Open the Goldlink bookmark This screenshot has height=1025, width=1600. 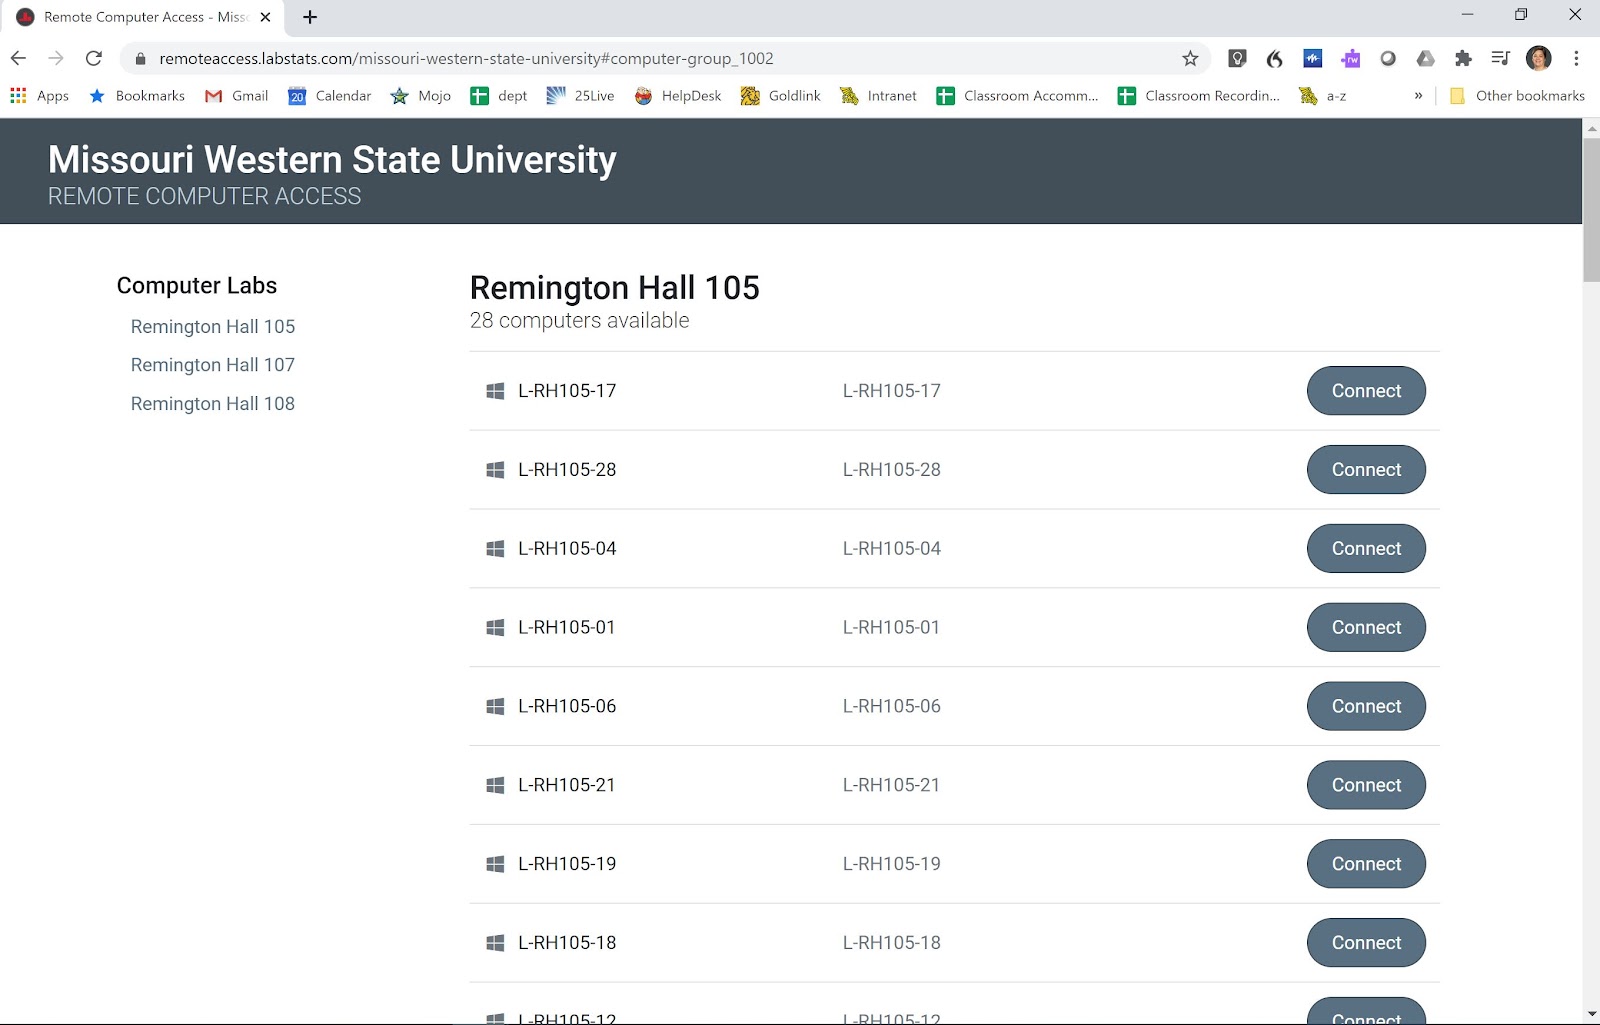pos(780,96)
